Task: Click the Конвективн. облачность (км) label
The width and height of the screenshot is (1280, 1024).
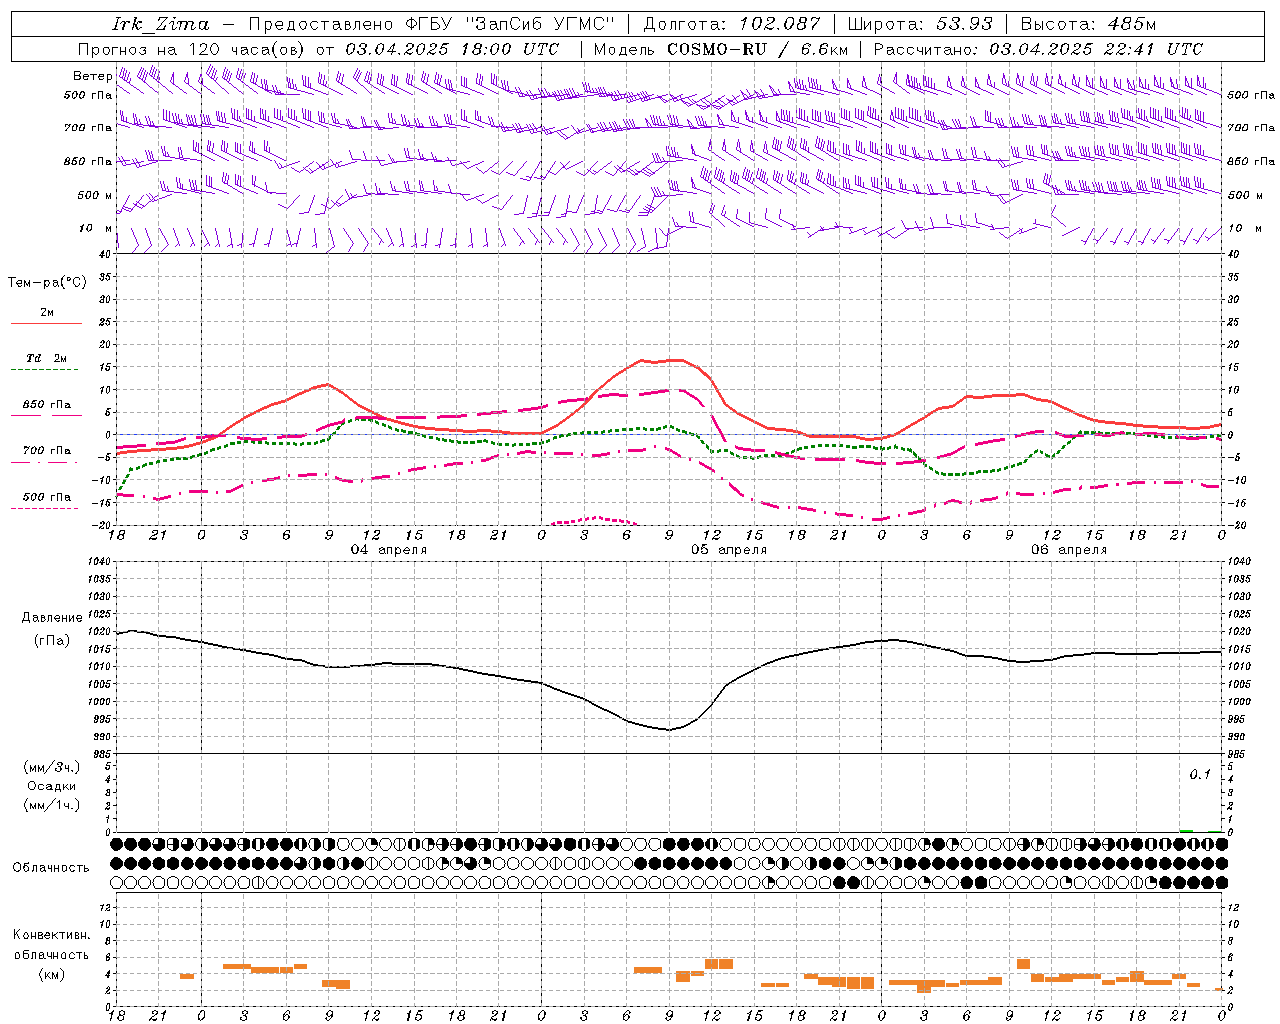Action: [x=52, y=954]
